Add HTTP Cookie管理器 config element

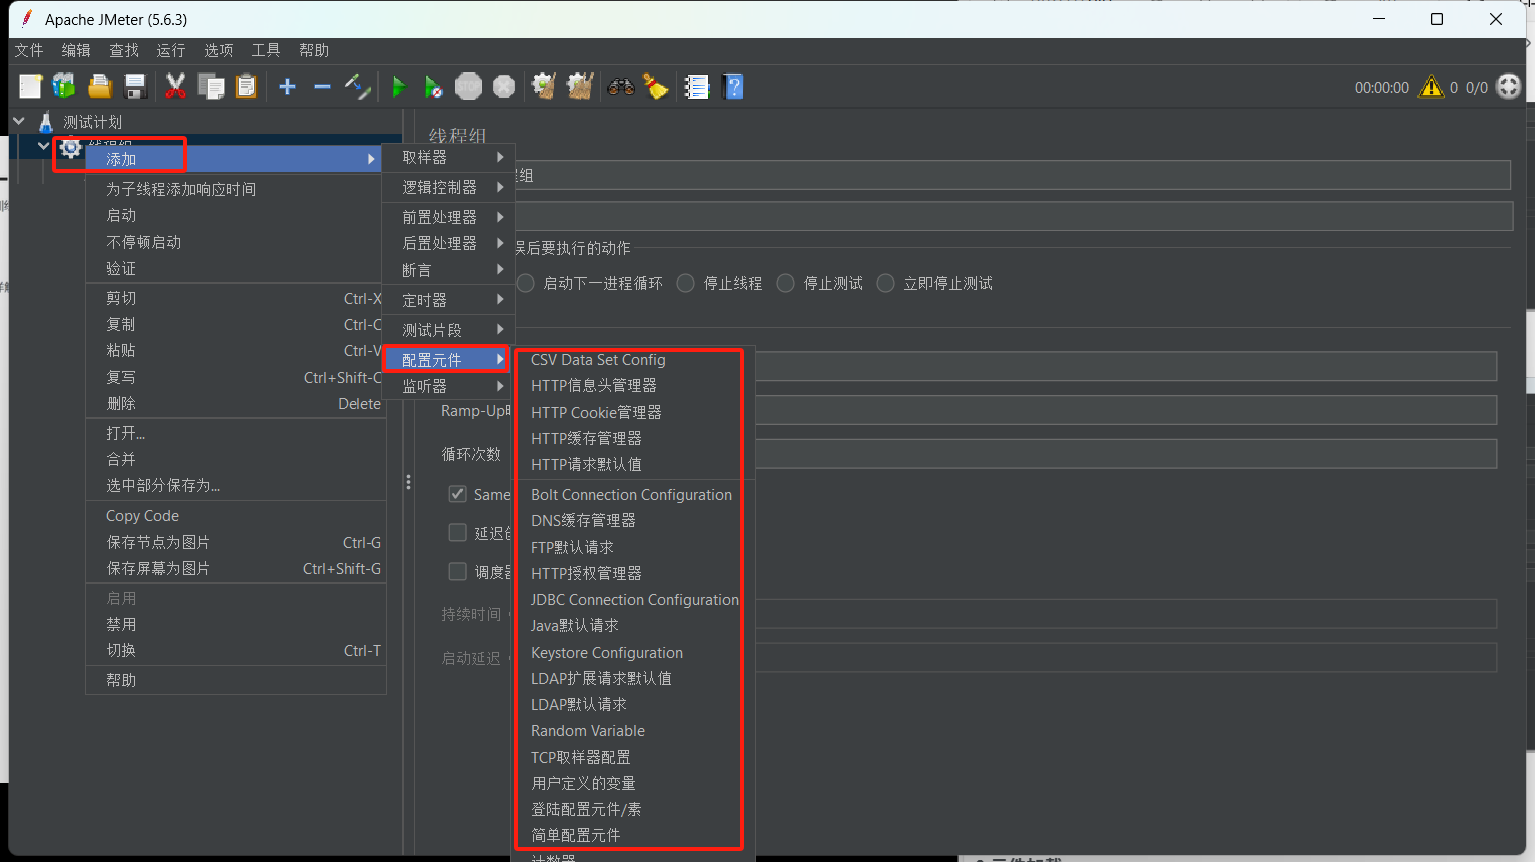point(631,412)
